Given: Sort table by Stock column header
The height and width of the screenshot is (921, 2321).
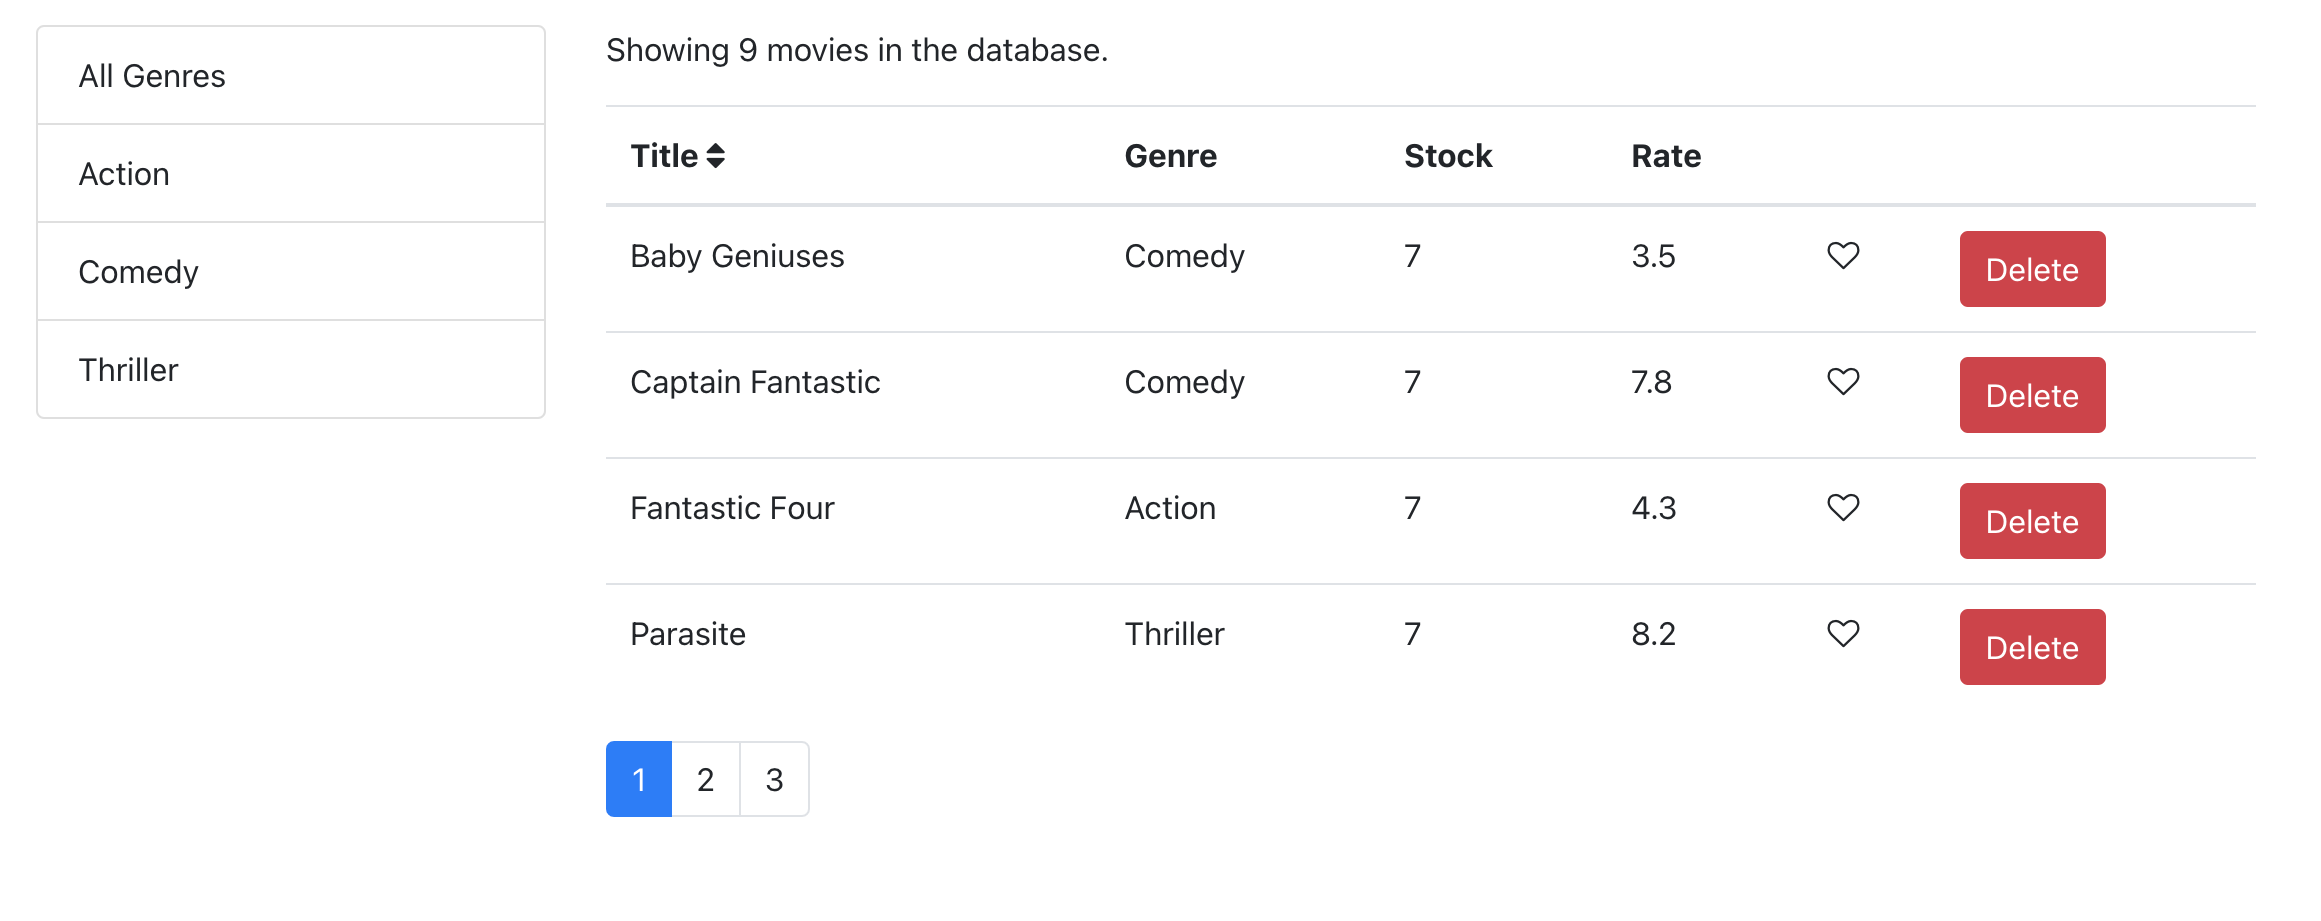Looking at the screenshot, I should (x=1447, y=156).
